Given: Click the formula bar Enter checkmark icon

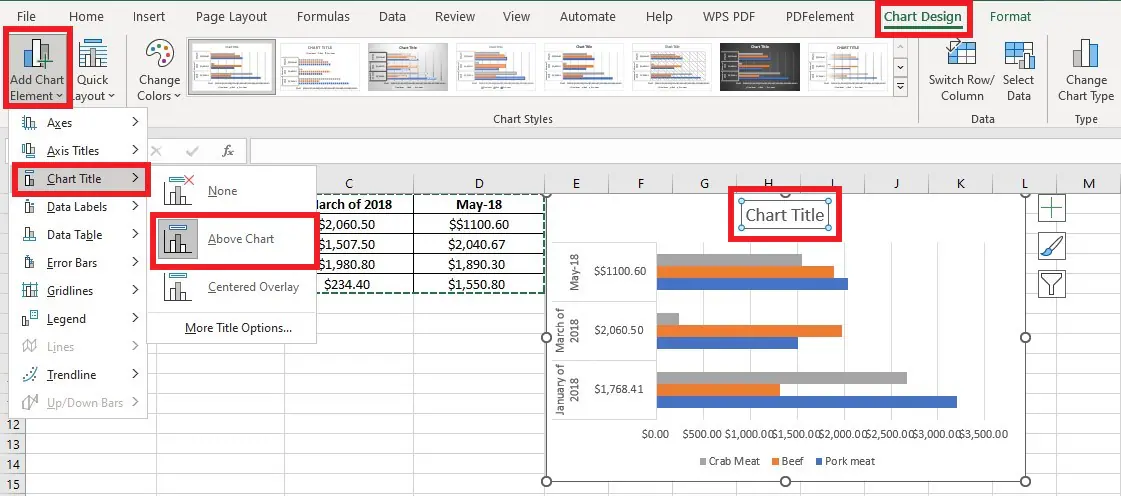Looking at the screenshot, I should pyautogui.click(x=192, y=151).
